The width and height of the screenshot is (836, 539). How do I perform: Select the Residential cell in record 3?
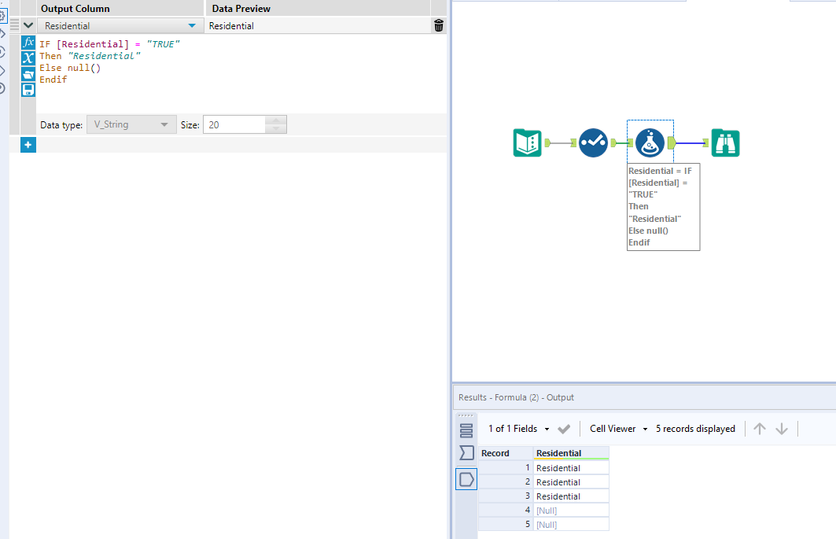point(571,496)
